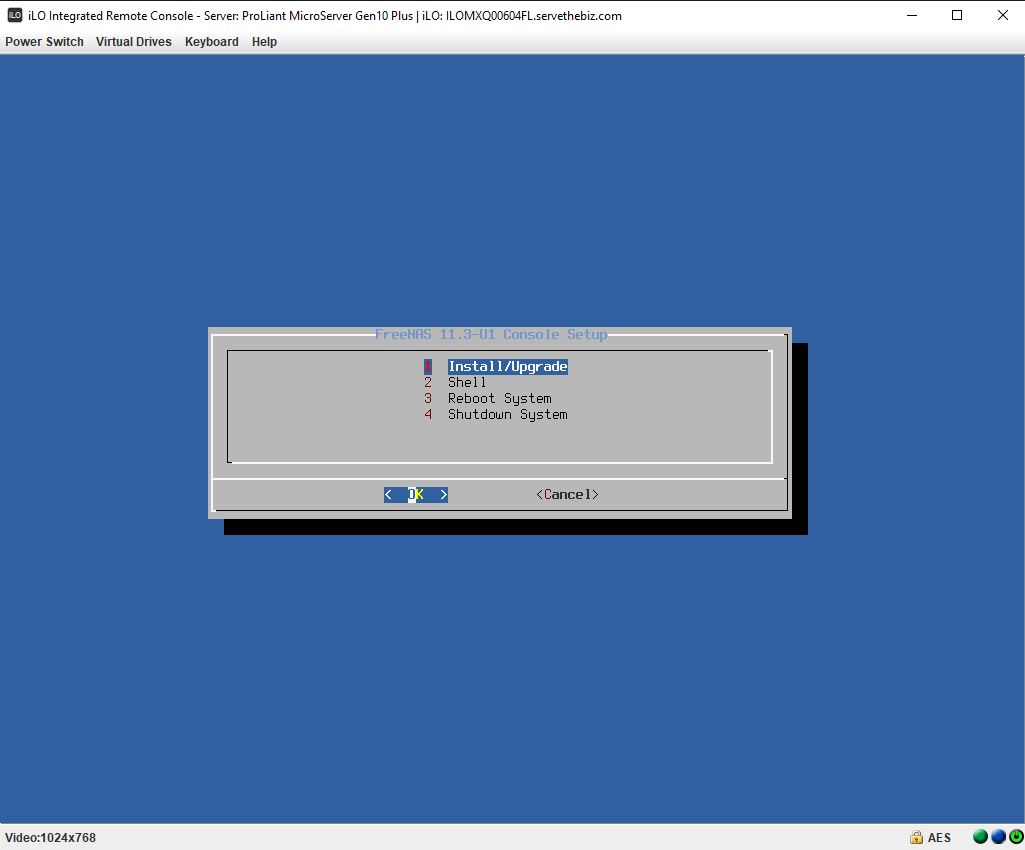Click the number 4 hotkey beside Shutdown System
Viewport: 1025px width, 850px height.
(x=428, y=415)
